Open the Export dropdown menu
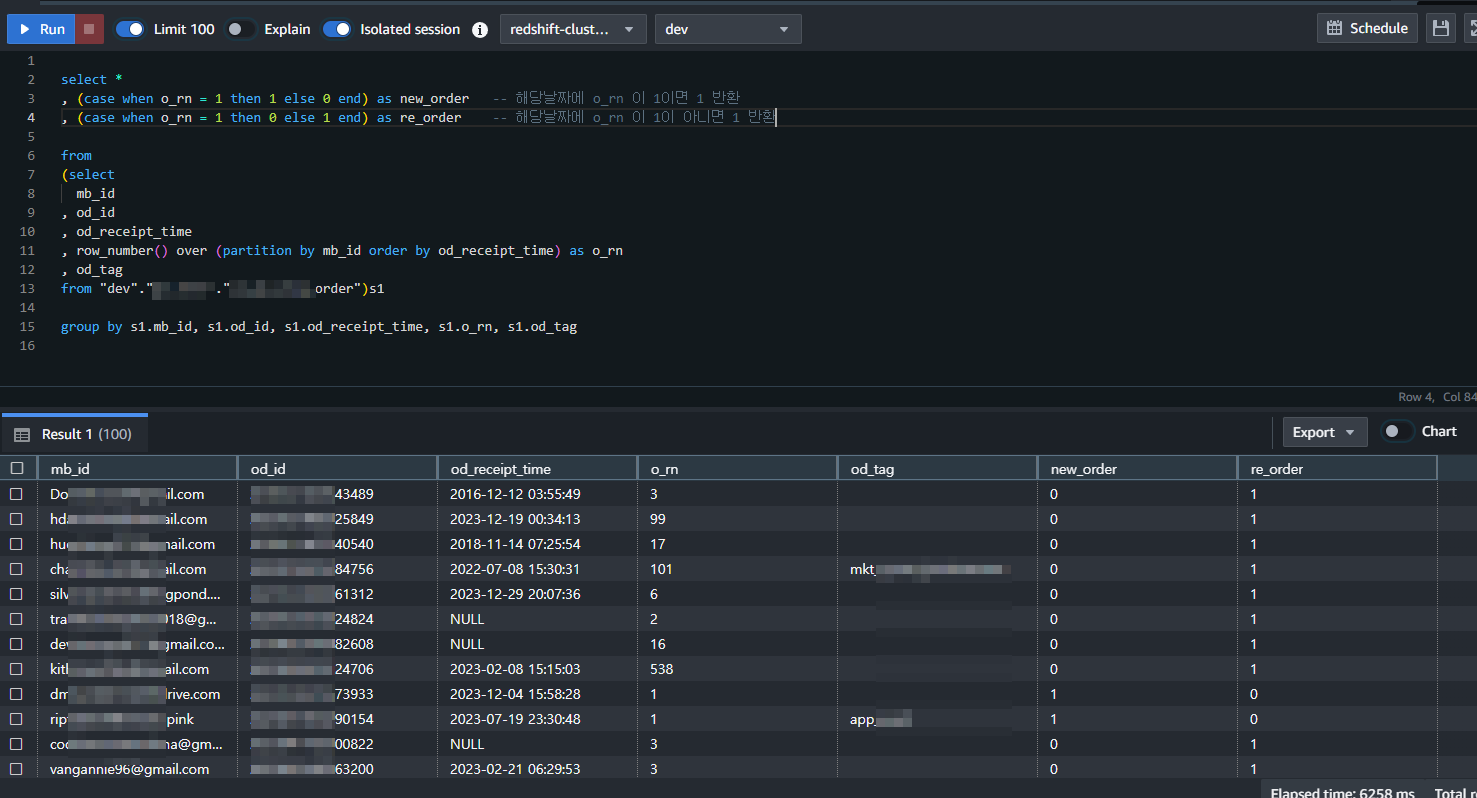The width and height of the screenshot is (1477, 798). [x=1324, y=431]
